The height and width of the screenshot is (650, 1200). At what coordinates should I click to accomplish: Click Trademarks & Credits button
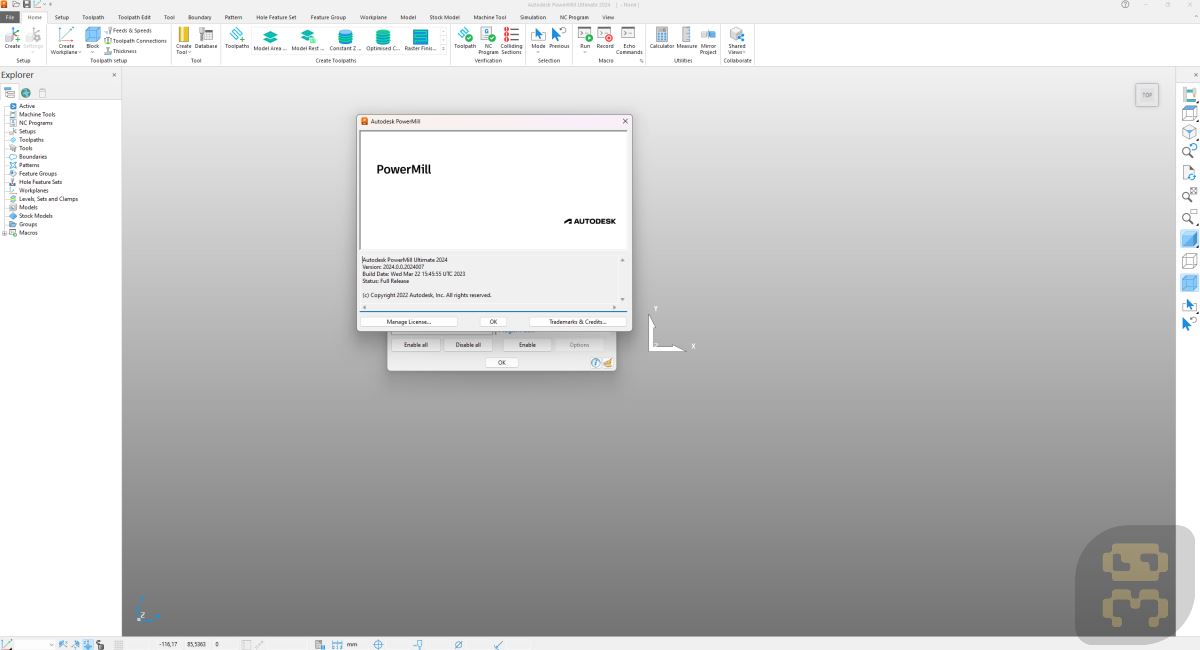pos(578,322)
